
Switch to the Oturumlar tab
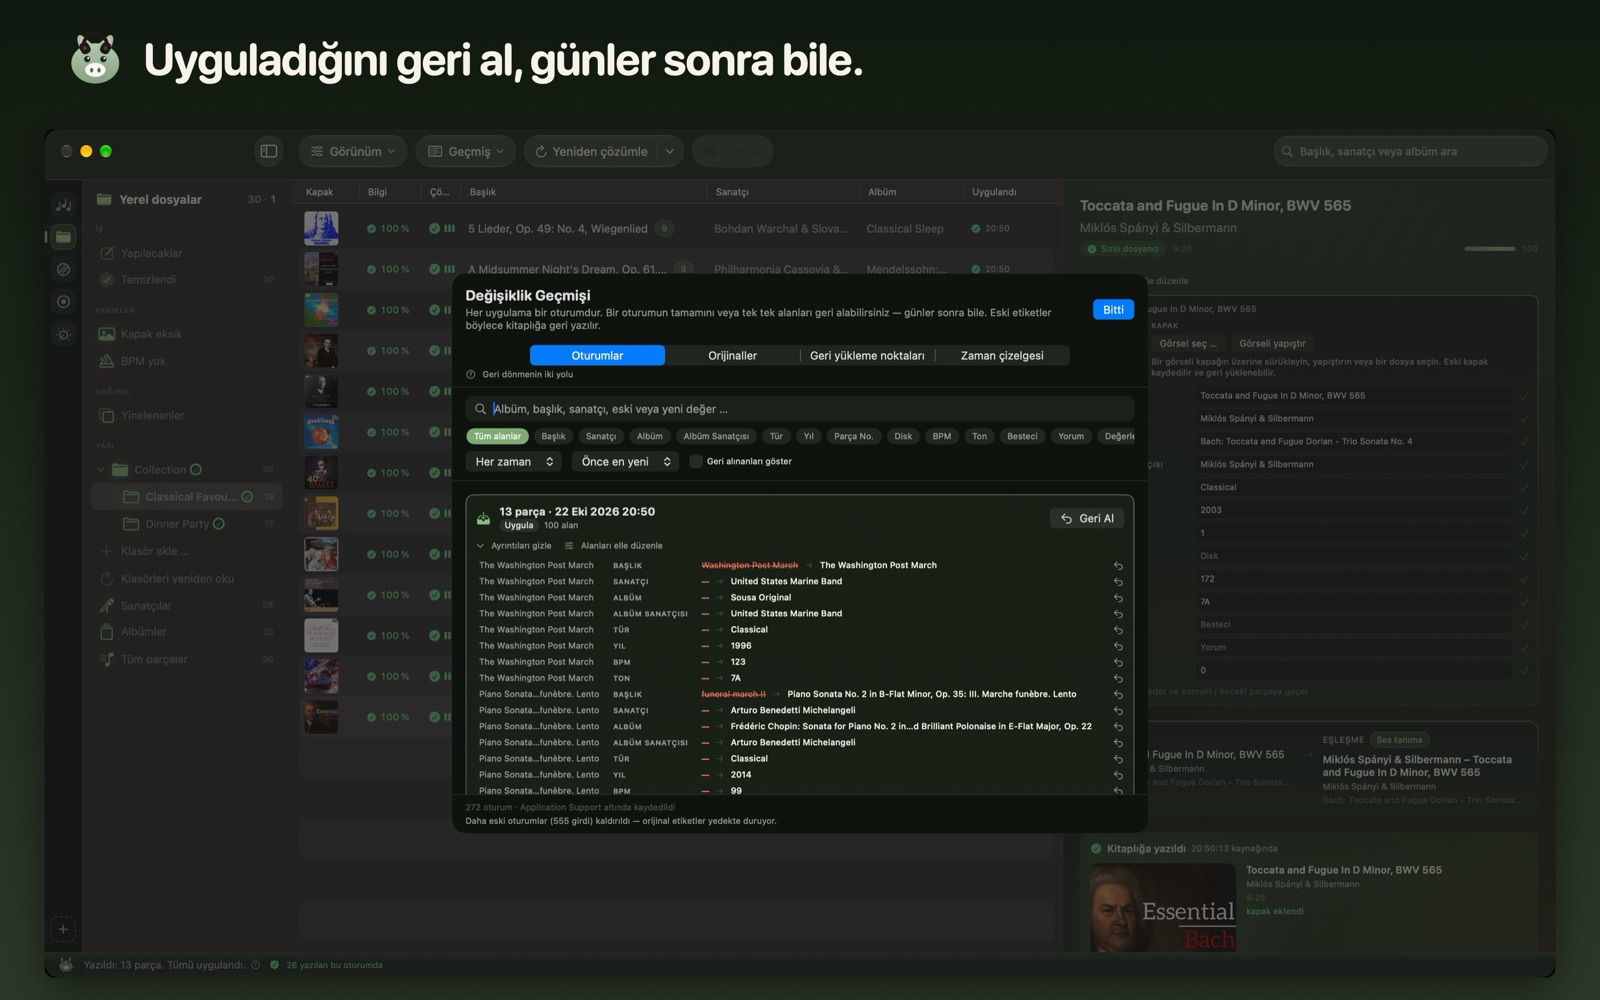click(x=597, y=355)
